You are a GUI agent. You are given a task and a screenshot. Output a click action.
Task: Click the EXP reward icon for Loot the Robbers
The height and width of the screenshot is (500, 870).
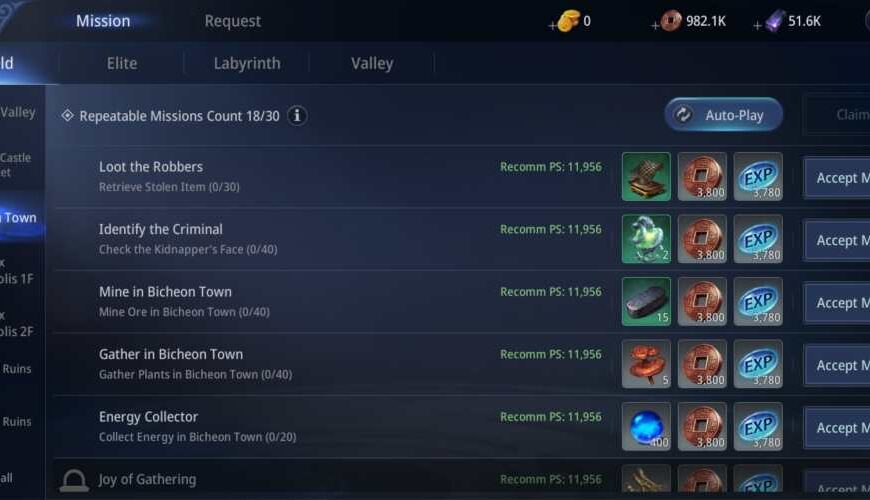pos(758,176)
